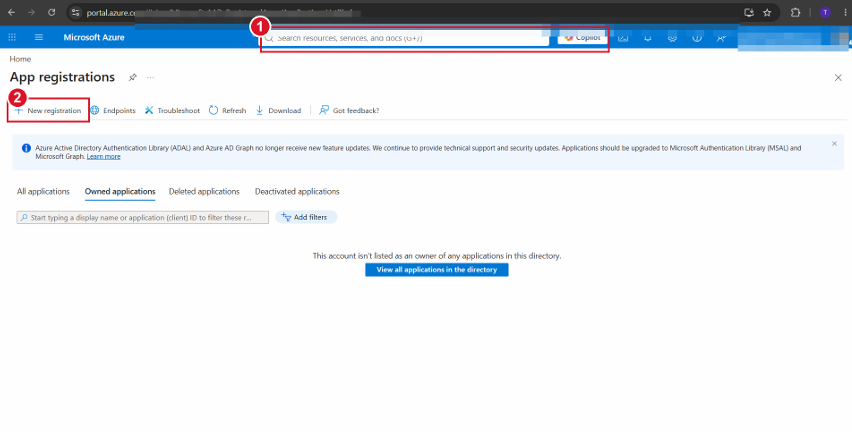Click the site information icon in address bar
The height and width of the screenshot is (432, 852).
(x=76, y=12)
